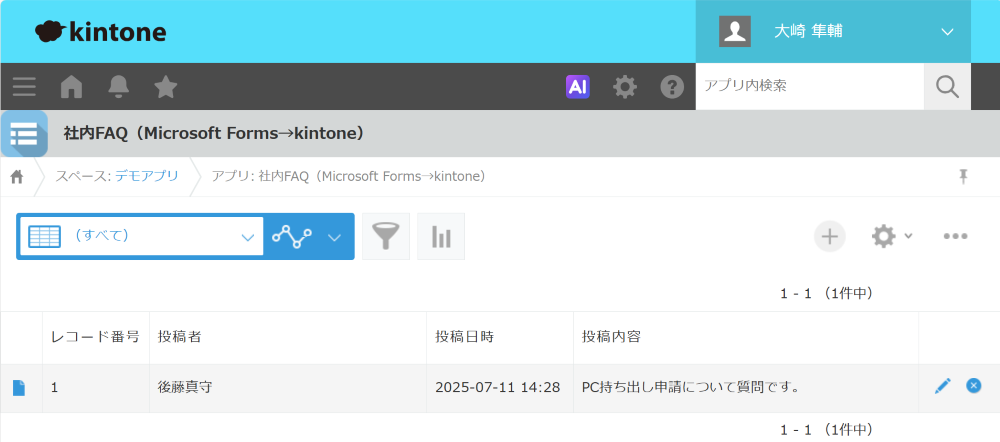This screenshot has width=1000, height=442.
Task: Edit record 1 with pencil icon
Action: 942,386
